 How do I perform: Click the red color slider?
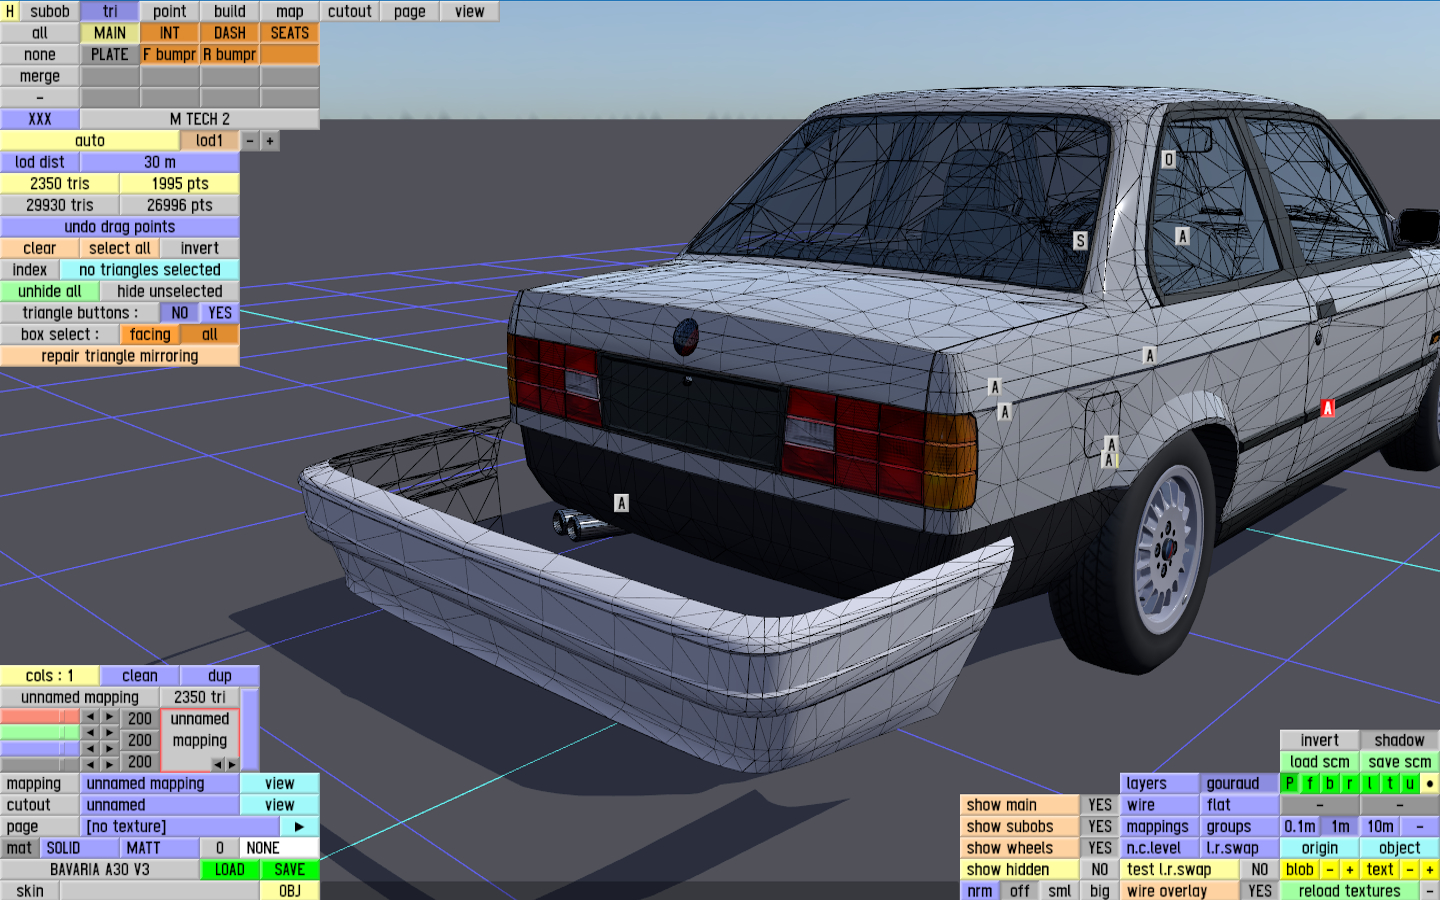click(x=40, y=717)
